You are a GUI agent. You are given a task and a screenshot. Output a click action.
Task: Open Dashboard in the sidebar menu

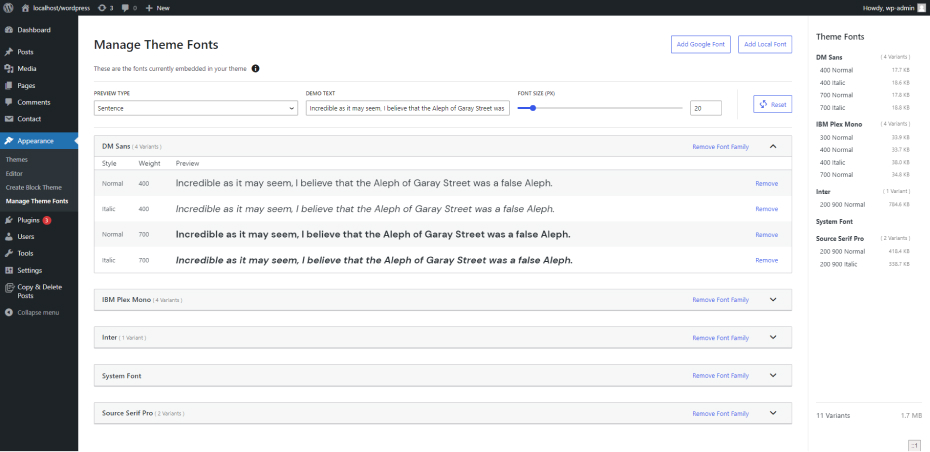coord(34,30)
